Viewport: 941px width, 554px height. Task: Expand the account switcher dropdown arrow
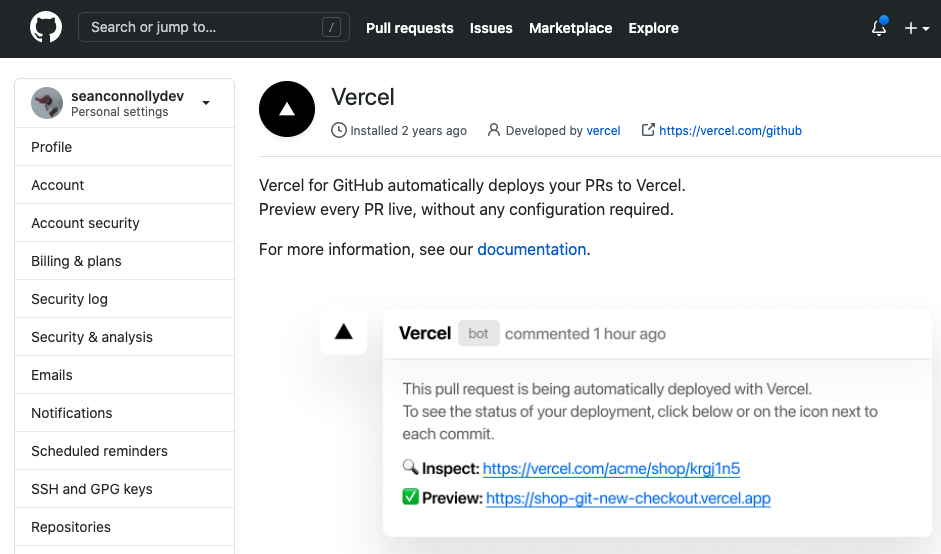pyautogui.click(x=206, y=103)
